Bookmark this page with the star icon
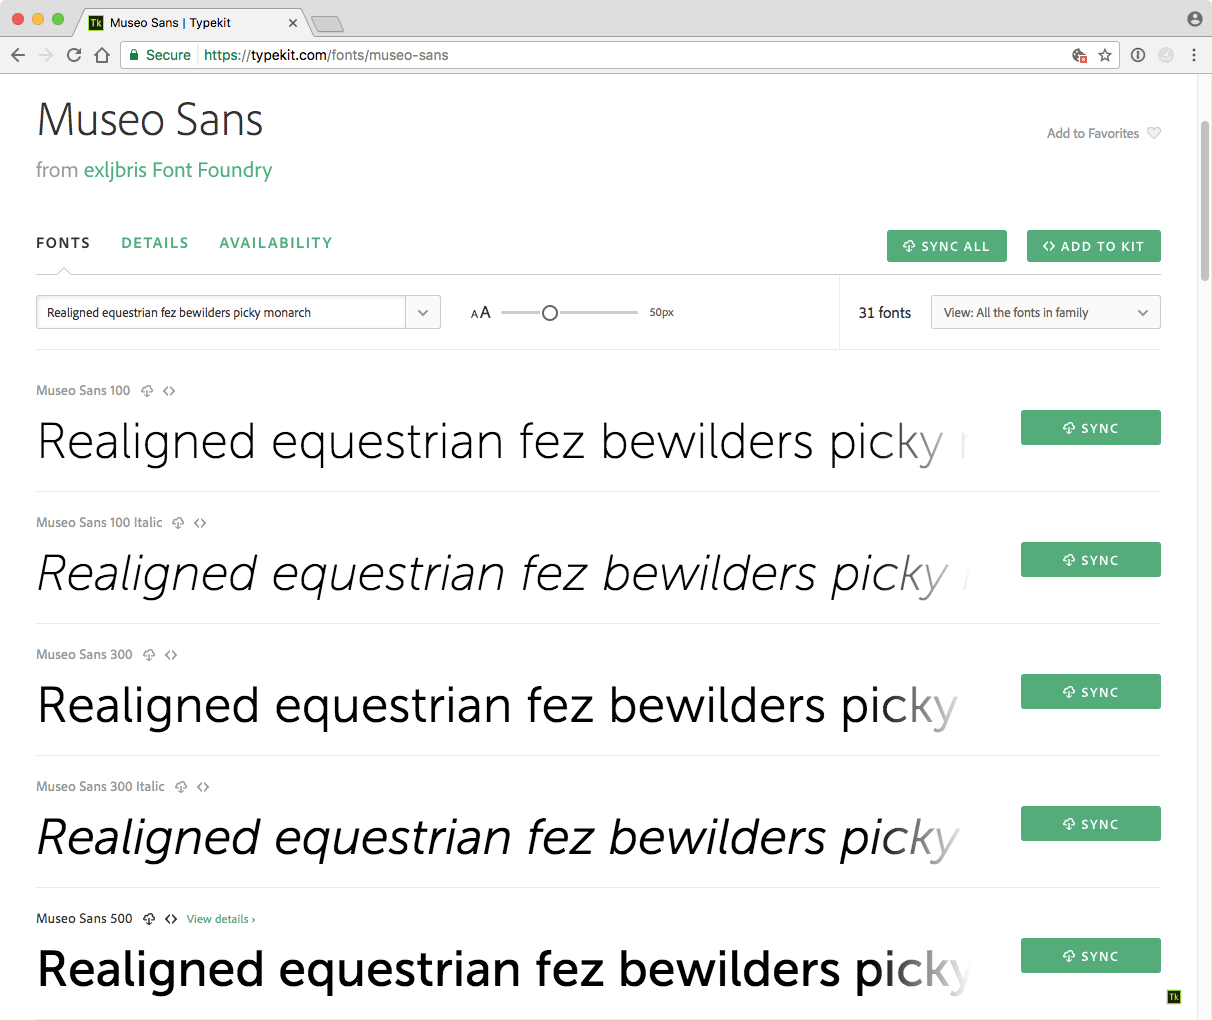The image size is (1212, 1020). point(1105,55)
